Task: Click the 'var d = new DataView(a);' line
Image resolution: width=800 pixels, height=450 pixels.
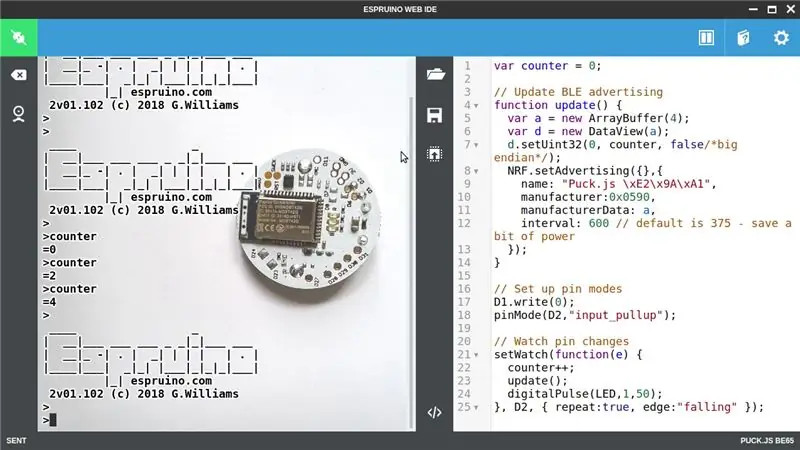Action: 588,131
